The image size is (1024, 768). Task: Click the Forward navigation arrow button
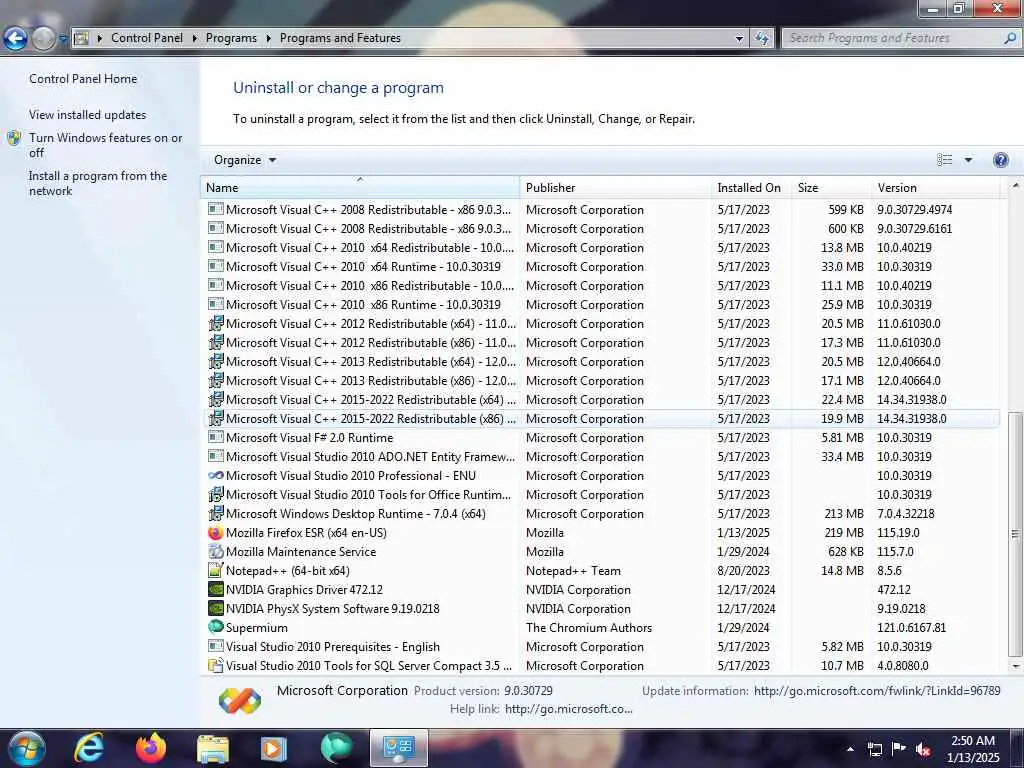(x=43, y=39)
